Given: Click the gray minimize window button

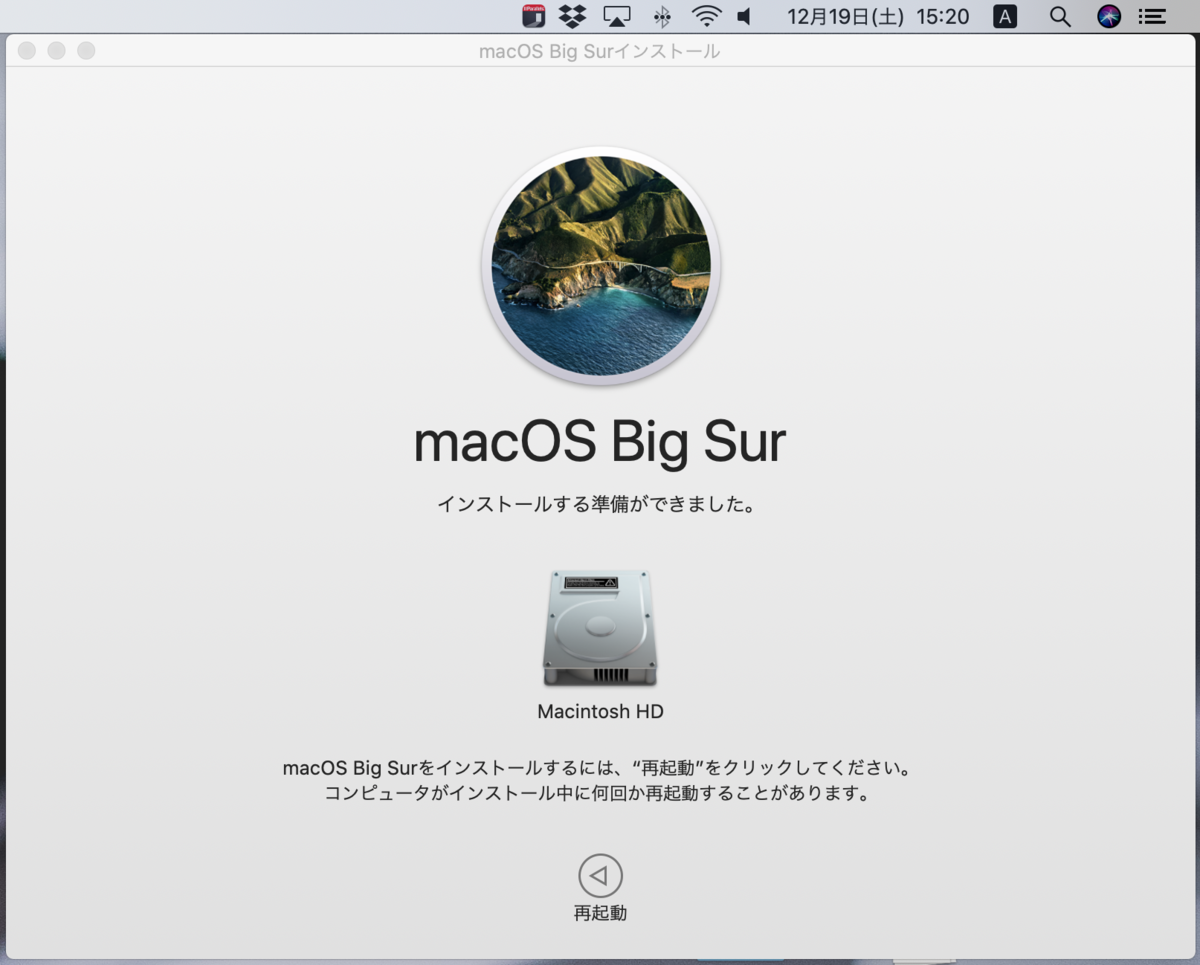Looking at the screenshot, I should point(57,51).
